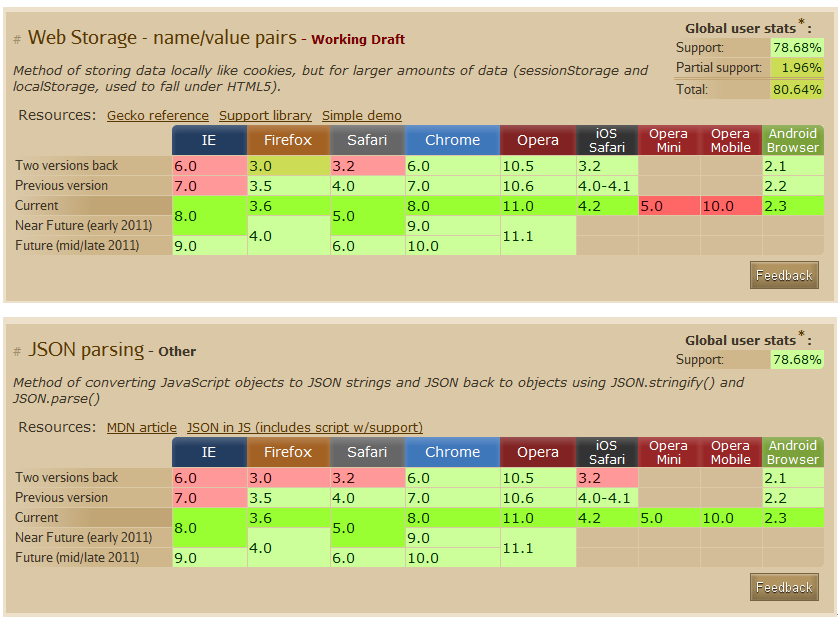Open the JSON in JS script link
Screen dimensions: 838x621
(x=304, y=428)
